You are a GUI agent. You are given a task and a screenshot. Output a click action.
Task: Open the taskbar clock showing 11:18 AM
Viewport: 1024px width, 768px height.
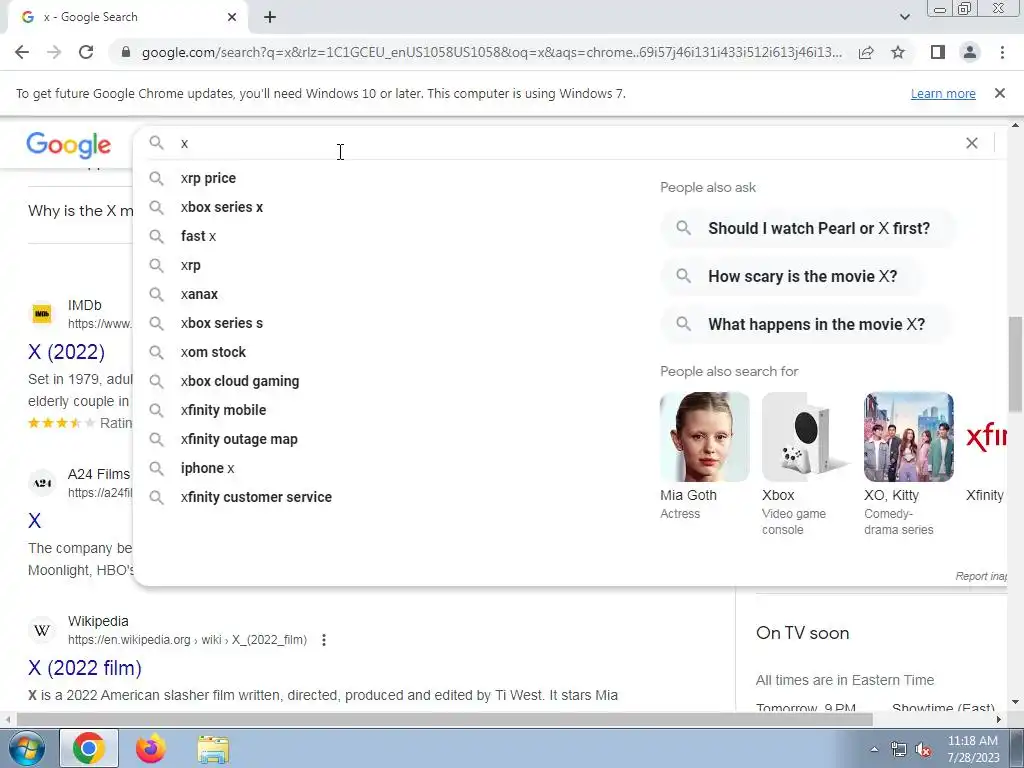pyautogui.click(x=973, y=749)
